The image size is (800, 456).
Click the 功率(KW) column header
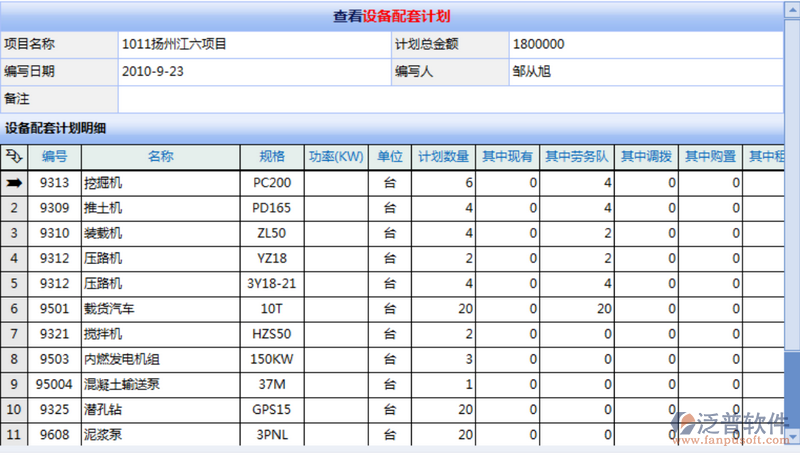[x=336, y=157]
